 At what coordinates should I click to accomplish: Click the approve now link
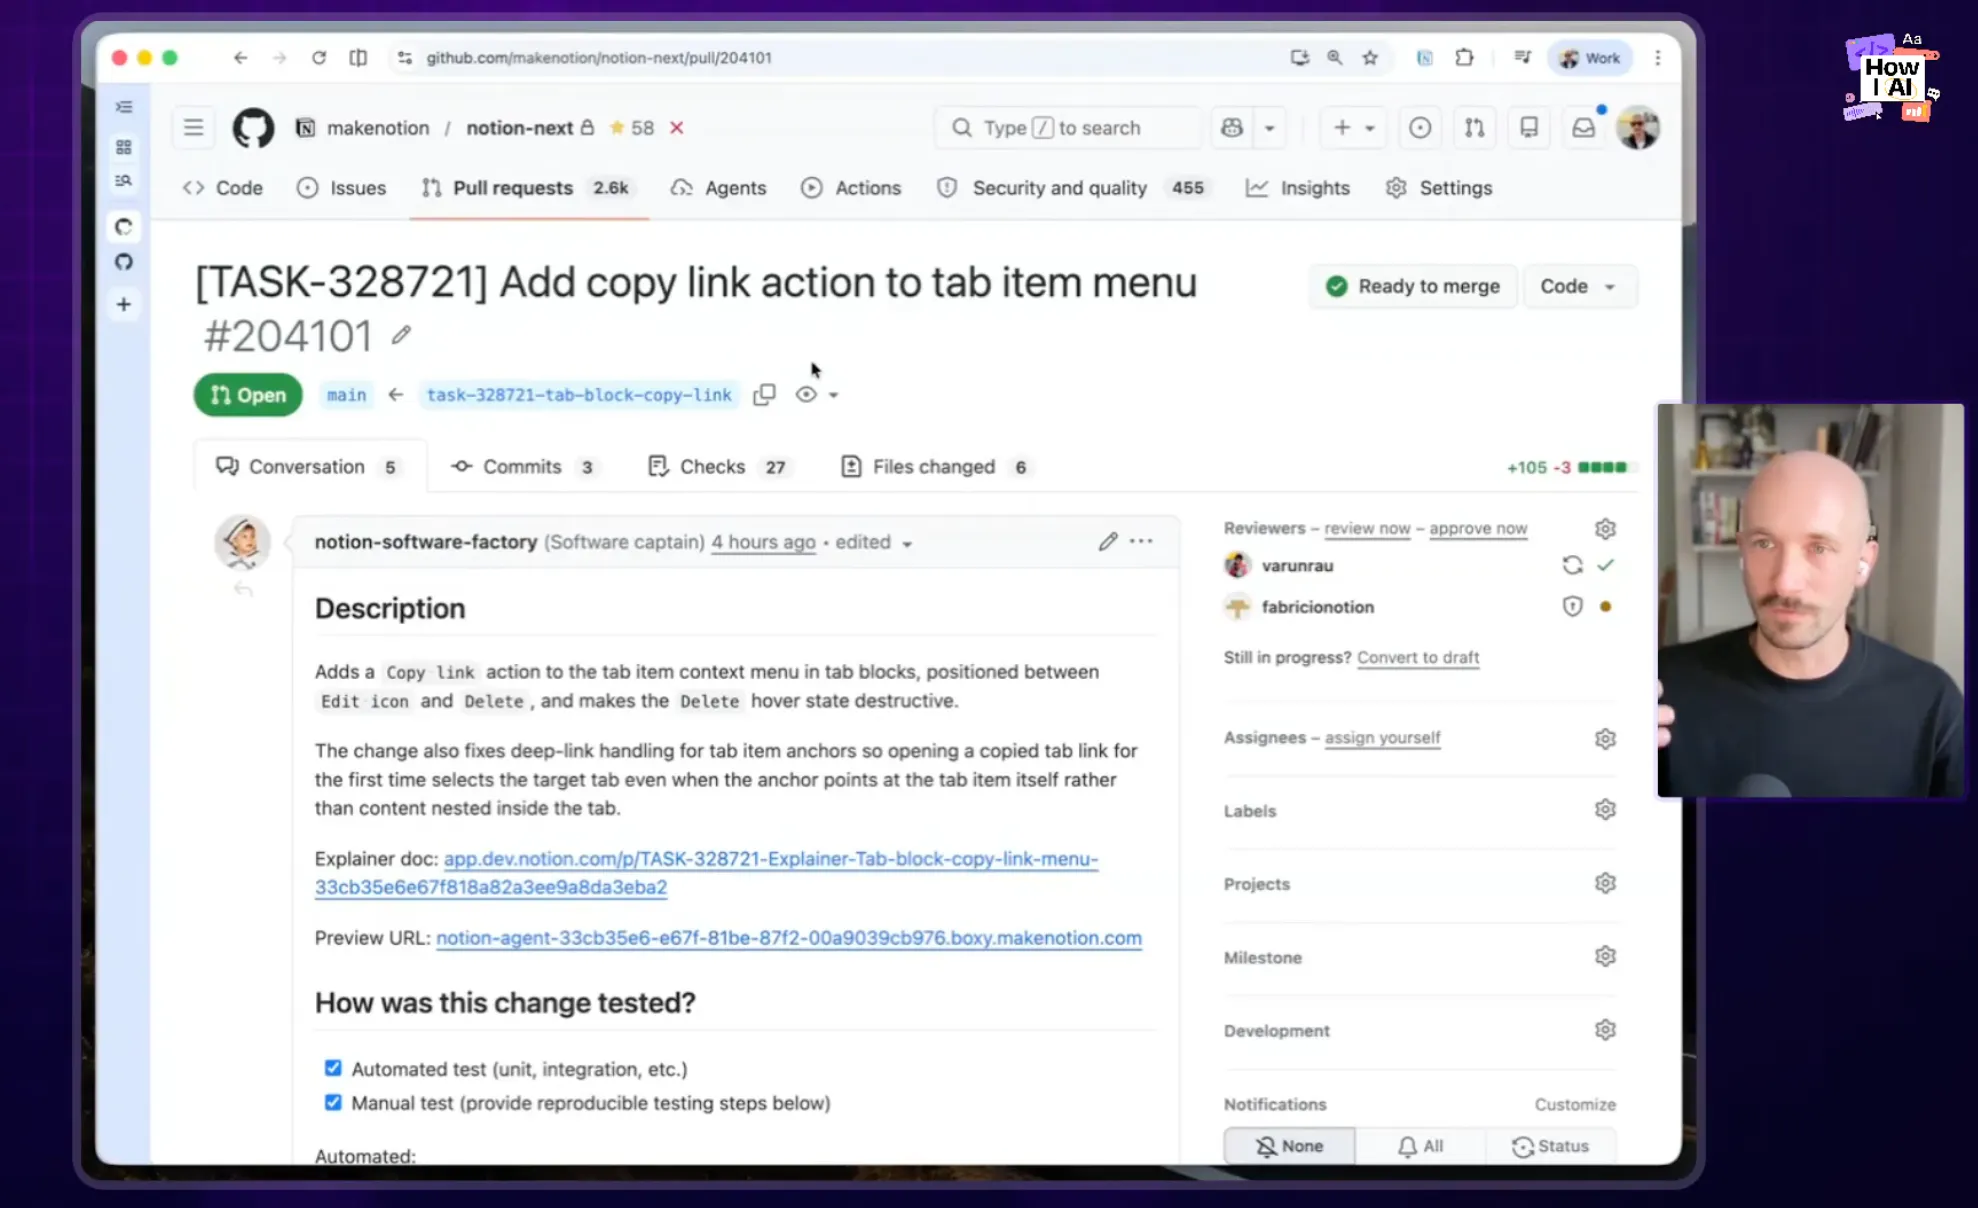point(1478,528)
